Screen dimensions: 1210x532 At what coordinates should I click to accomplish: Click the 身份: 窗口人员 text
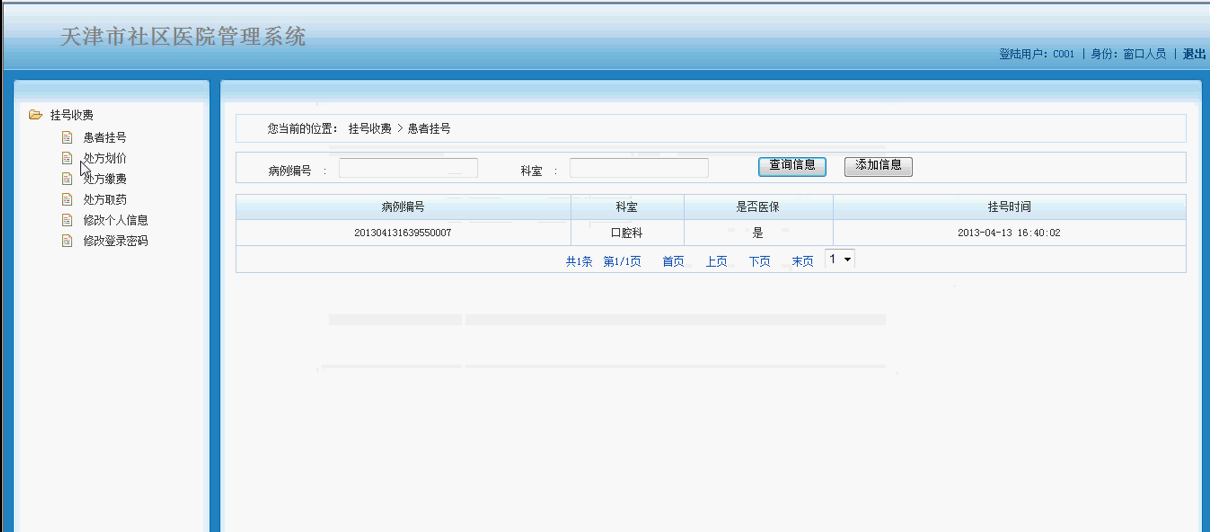point(1128,54)
